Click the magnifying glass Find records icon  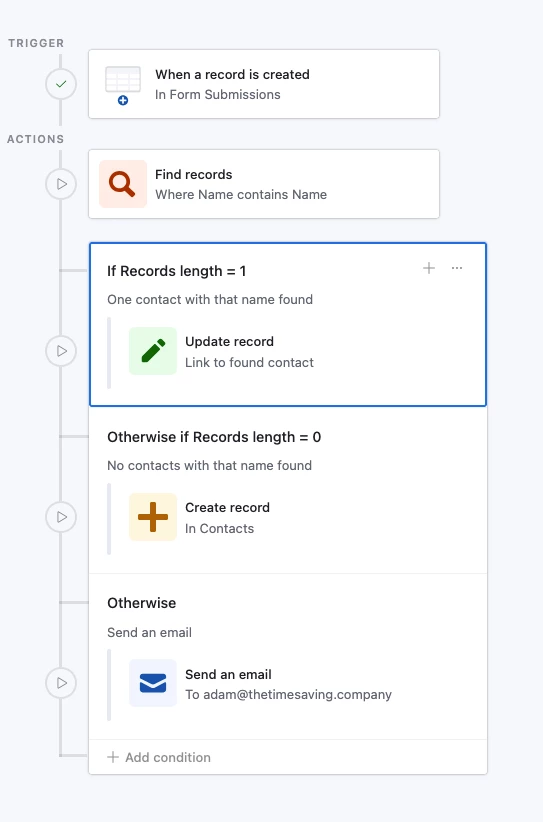123,184
